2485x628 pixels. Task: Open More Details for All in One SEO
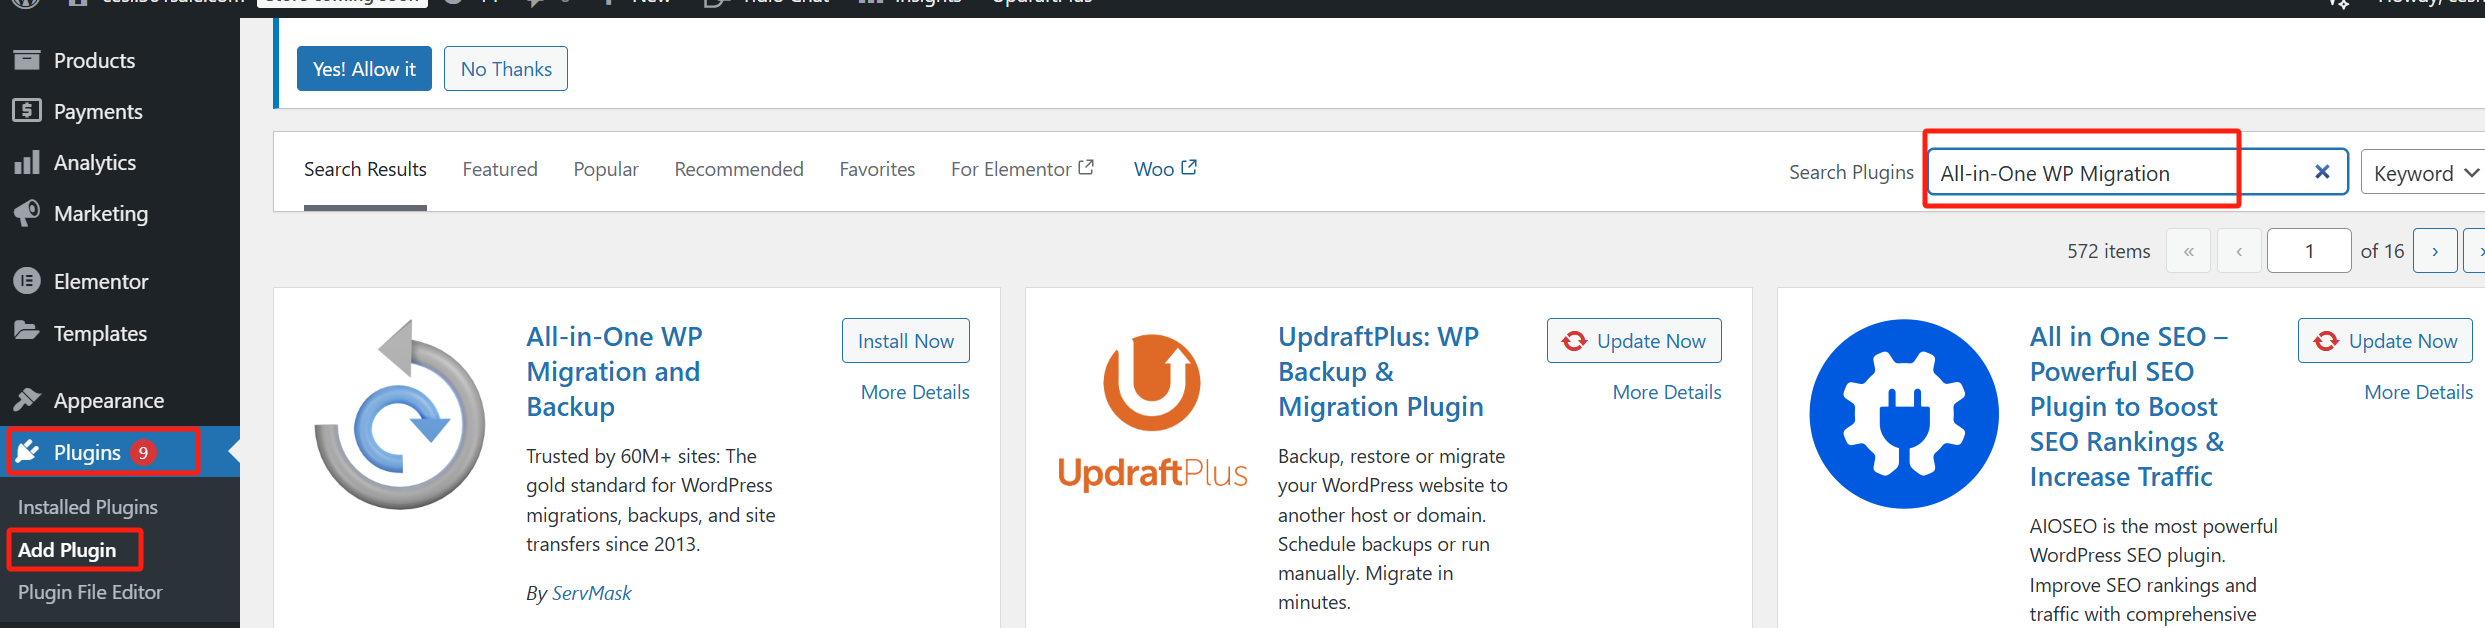2418,392
